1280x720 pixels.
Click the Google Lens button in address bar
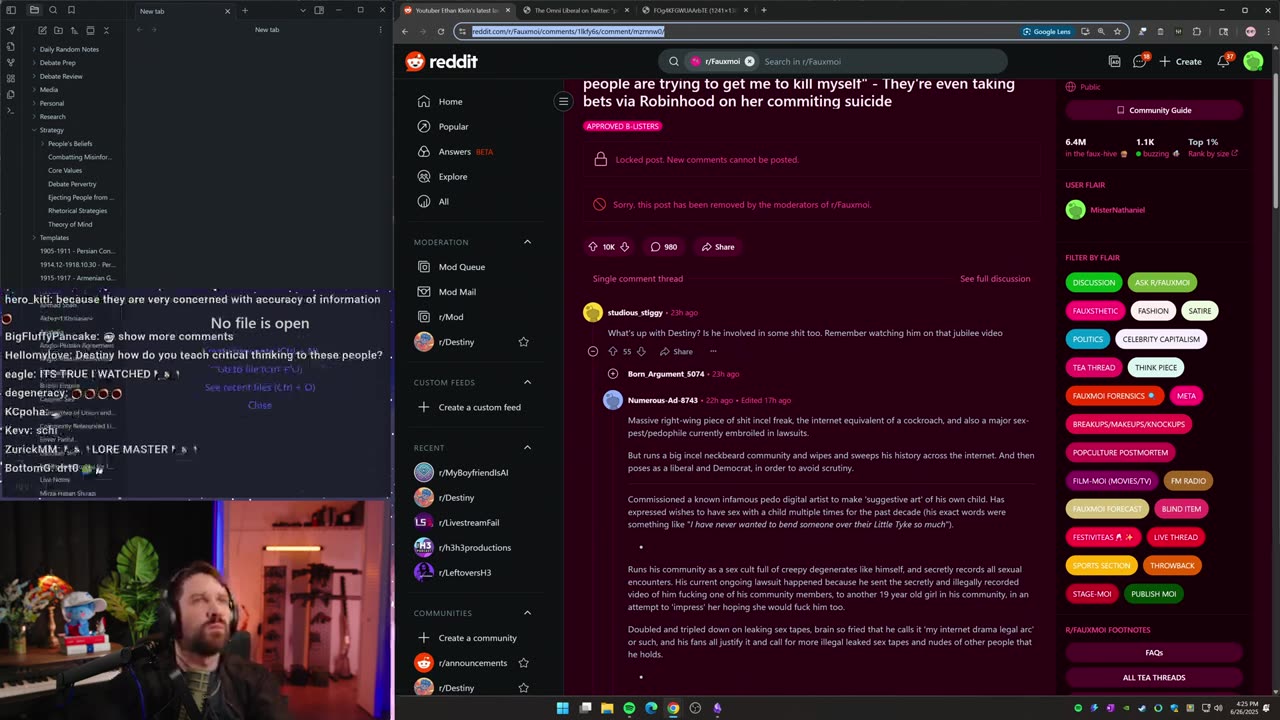click(1047, 31)
